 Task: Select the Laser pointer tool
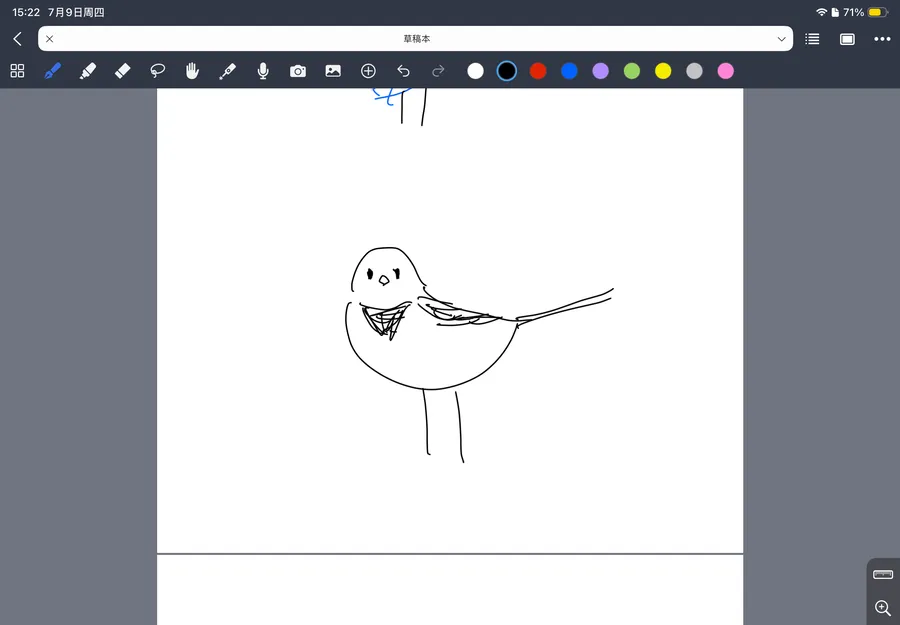coord(227,71)
